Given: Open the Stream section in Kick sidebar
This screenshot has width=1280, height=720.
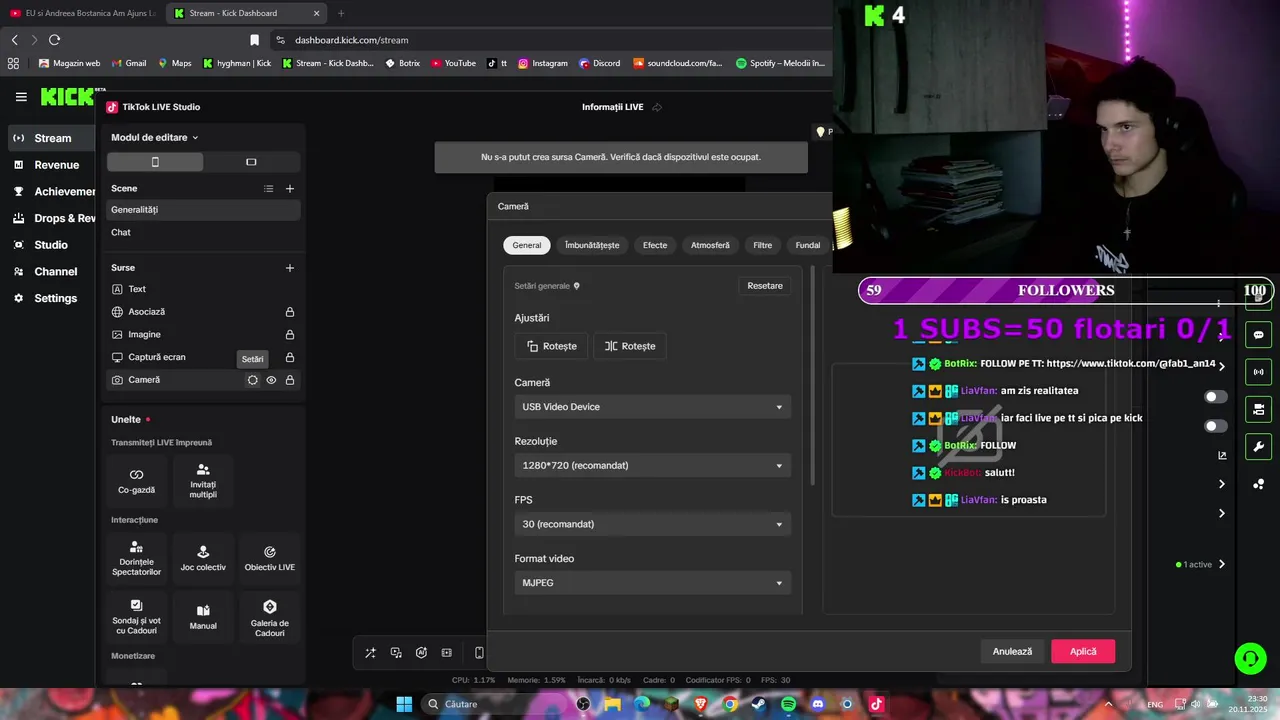Looking at the screenshot, I should coord(52,138).
